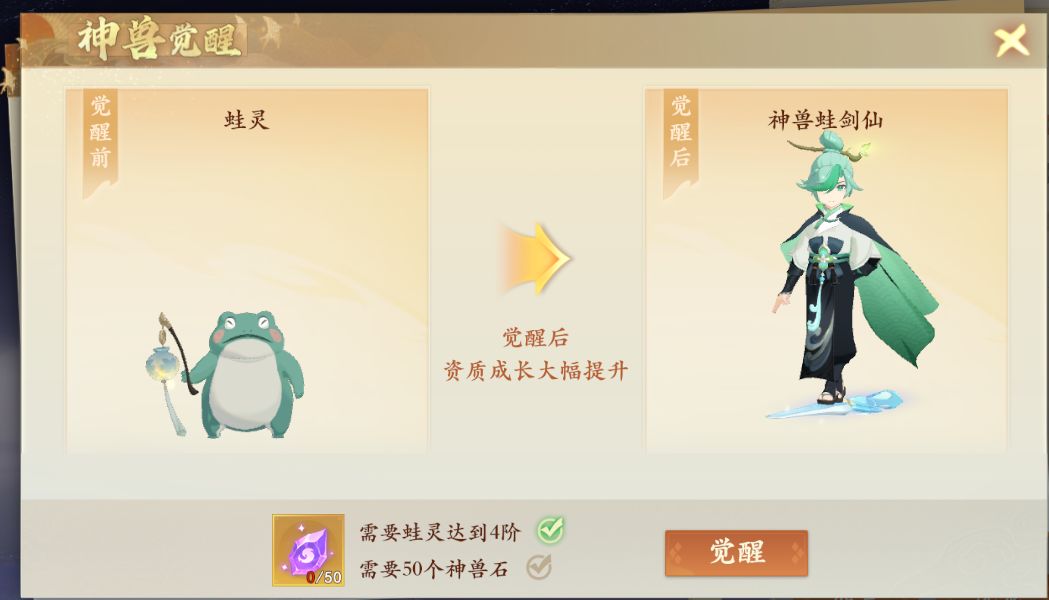Click the 蛙灵 name label
Image resolution: width=1049 pixels, height=600 pixels.
point(246,120)
